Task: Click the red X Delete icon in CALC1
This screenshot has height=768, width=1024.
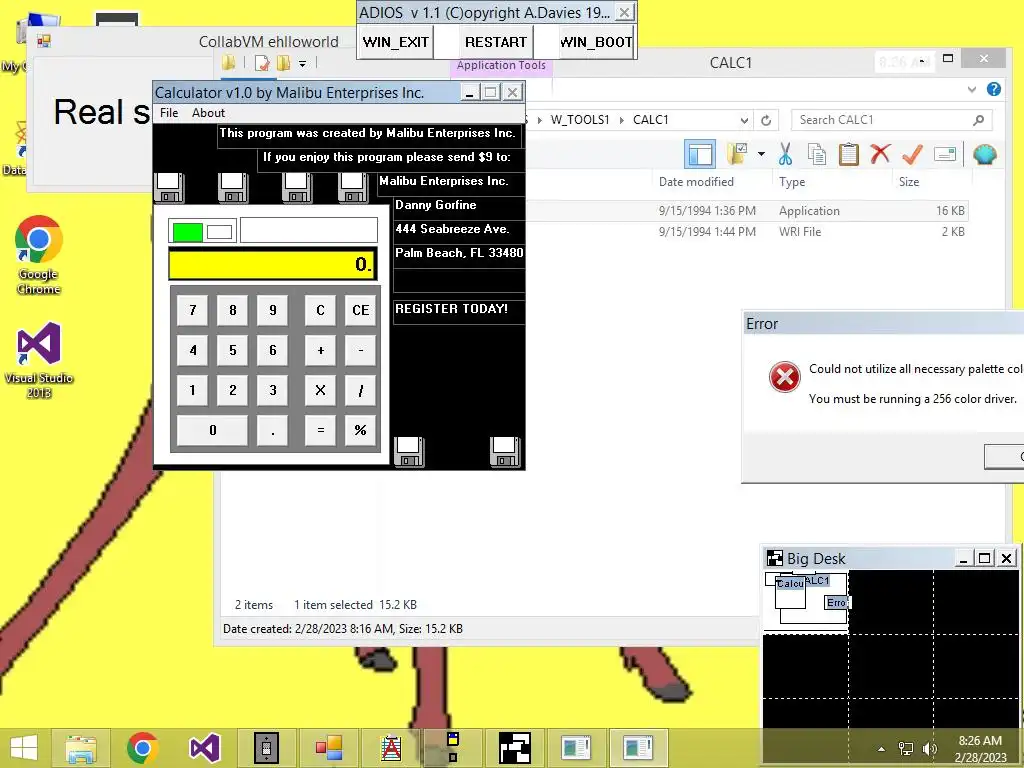Action: [x=880, y=154]
